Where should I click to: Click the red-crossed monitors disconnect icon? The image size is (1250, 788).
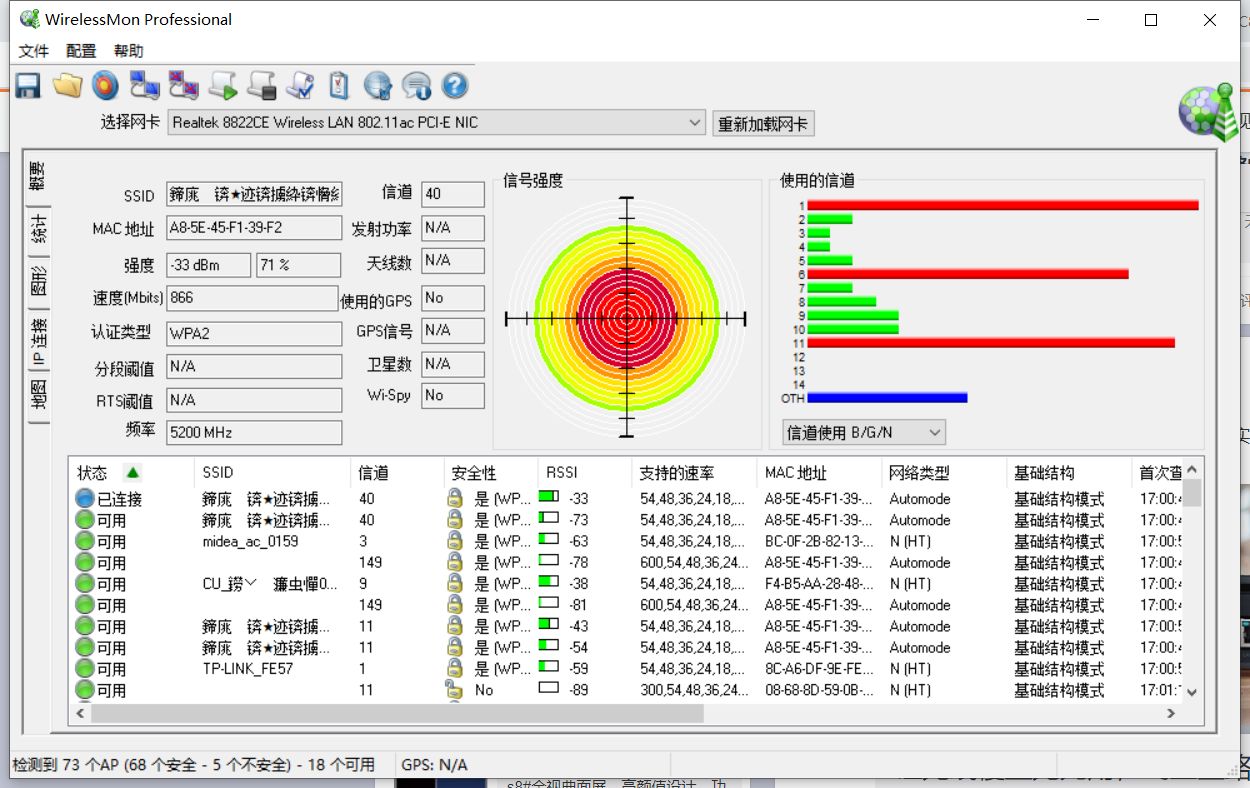click(184, 86)
